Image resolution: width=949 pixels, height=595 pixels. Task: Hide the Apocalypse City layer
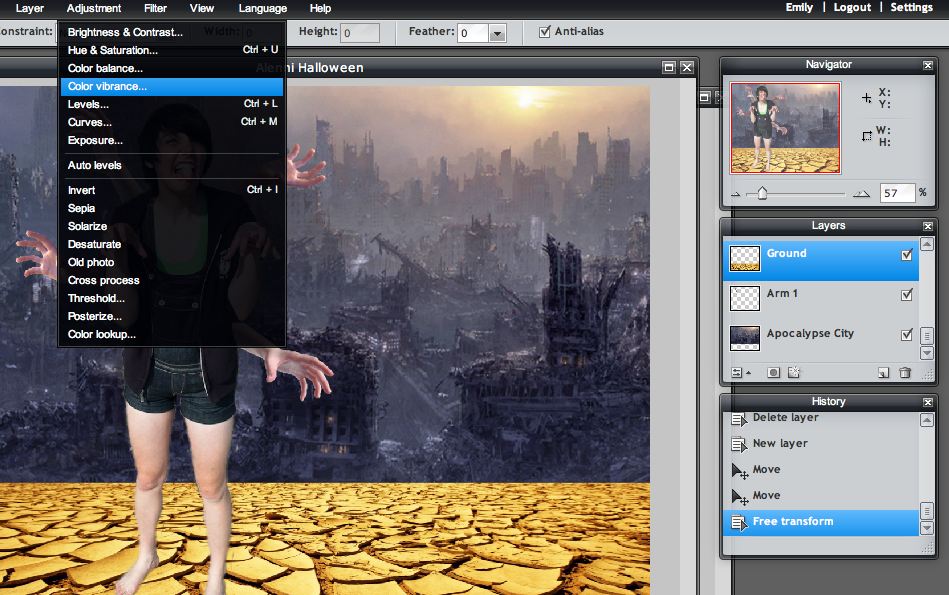coord(907,335)
